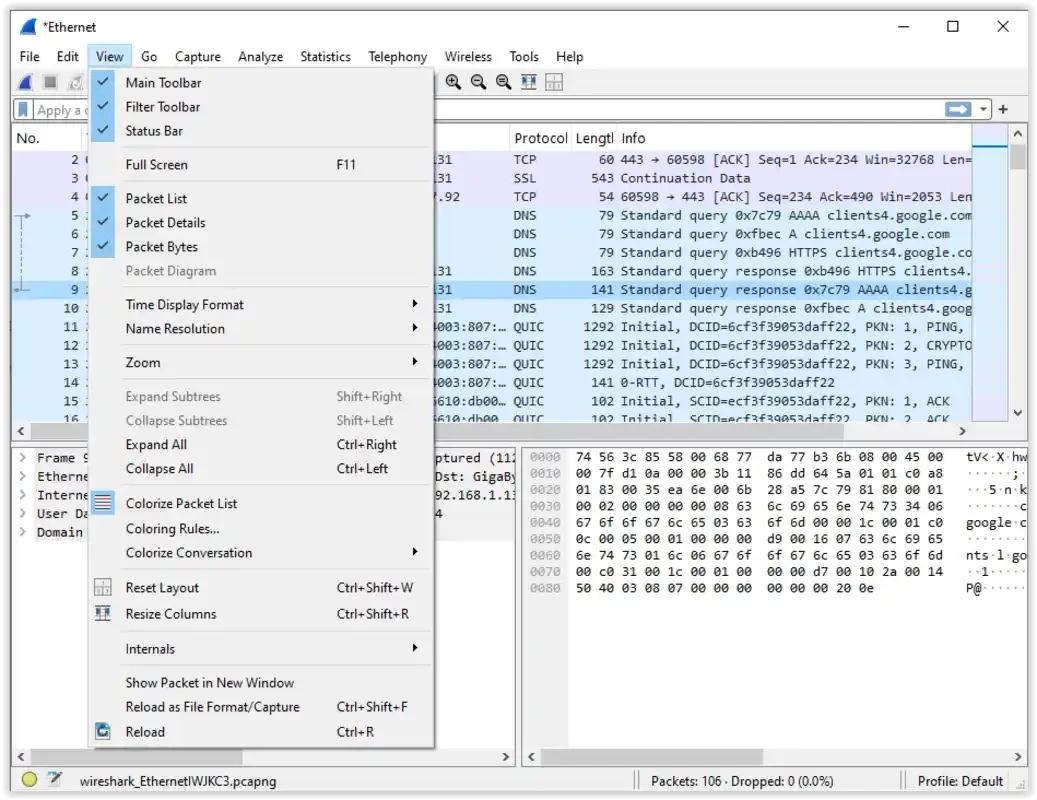Open the Internals submenu
1037x800 pixels.
(261, 649)
